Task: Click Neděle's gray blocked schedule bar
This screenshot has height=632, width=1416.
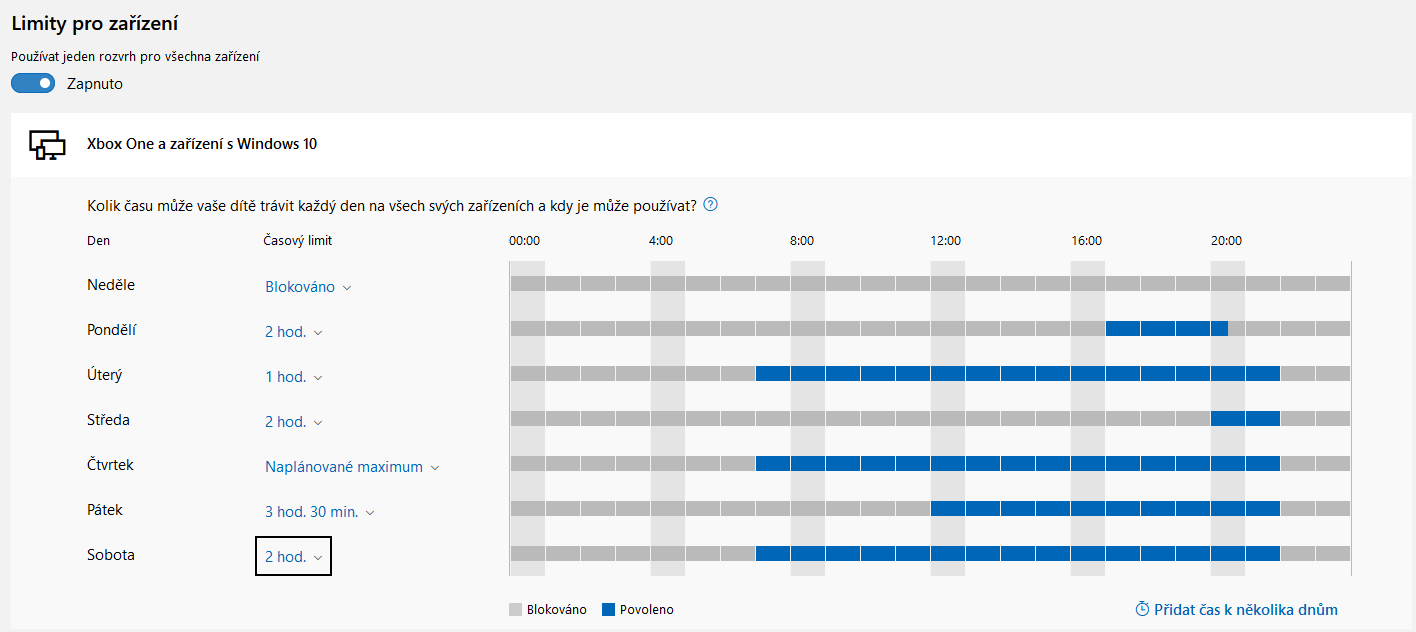Action: coord(930,283)
